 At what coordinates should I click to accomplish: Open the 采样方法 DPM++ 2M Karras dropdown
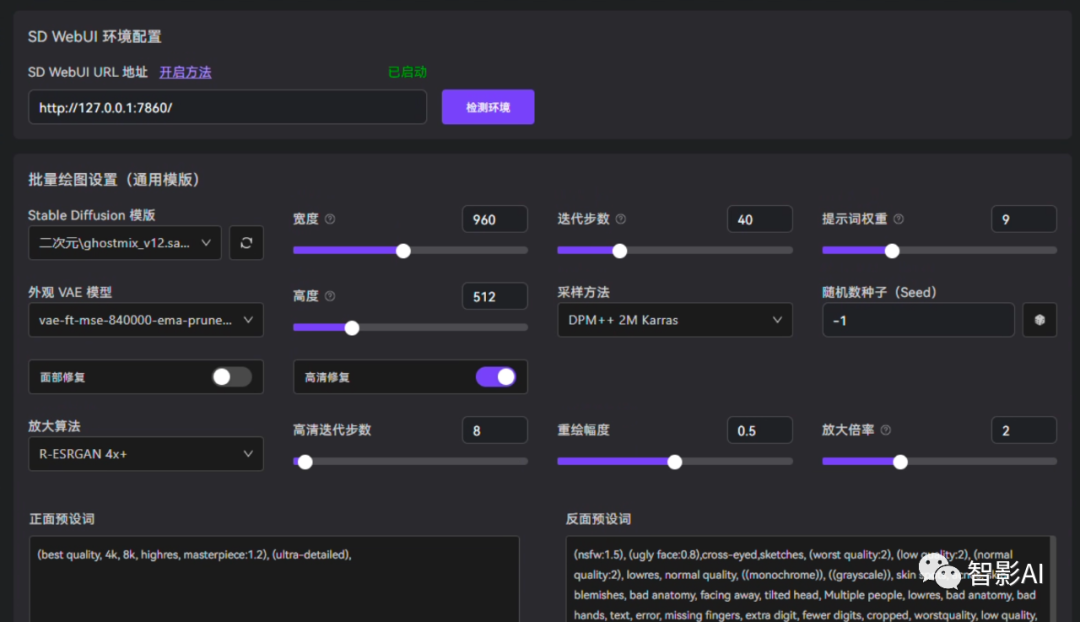674,320
